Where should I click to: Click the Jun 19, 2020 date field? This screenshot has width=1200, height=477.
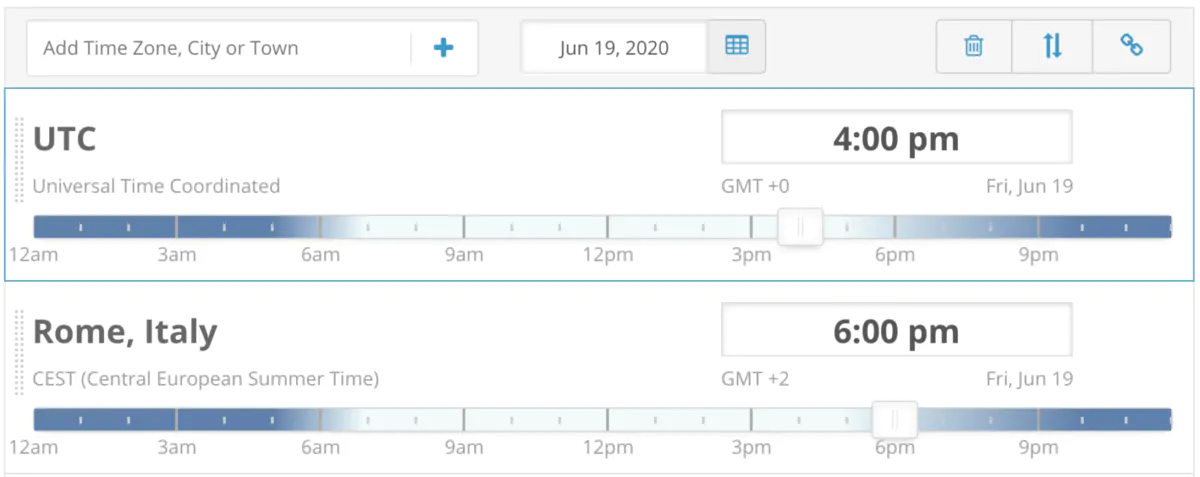coord(614,47)
